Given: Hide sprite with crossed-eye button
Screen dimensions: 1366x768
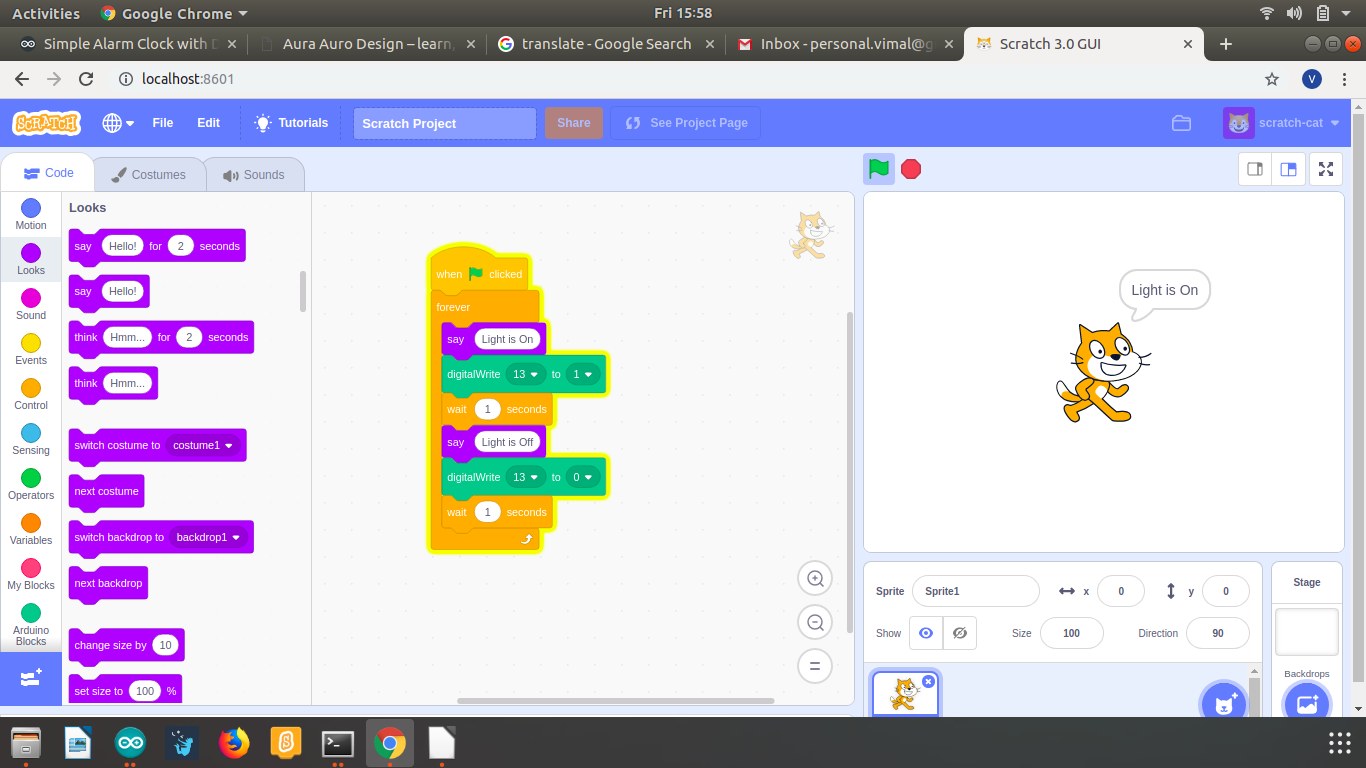Looking at the screenshot, I should [x=959, y=633].
